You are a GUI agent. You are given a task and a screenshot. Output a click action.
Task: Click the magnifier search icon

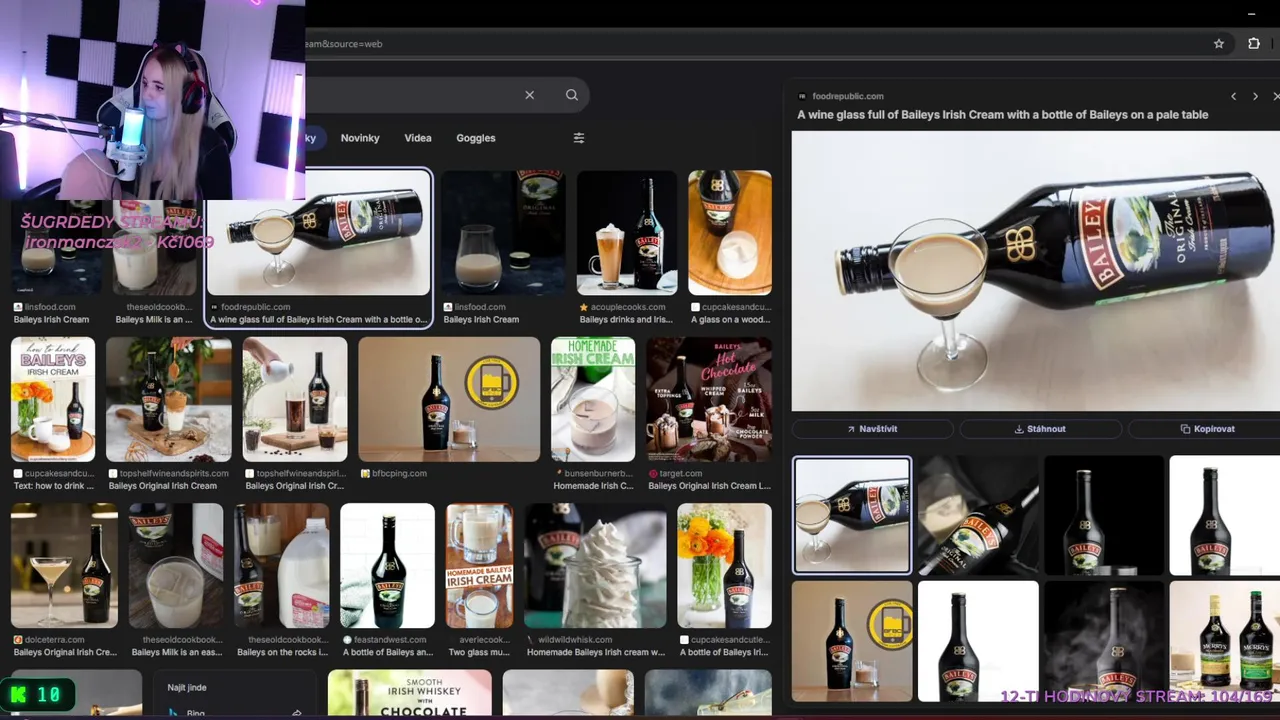(571, 95)
